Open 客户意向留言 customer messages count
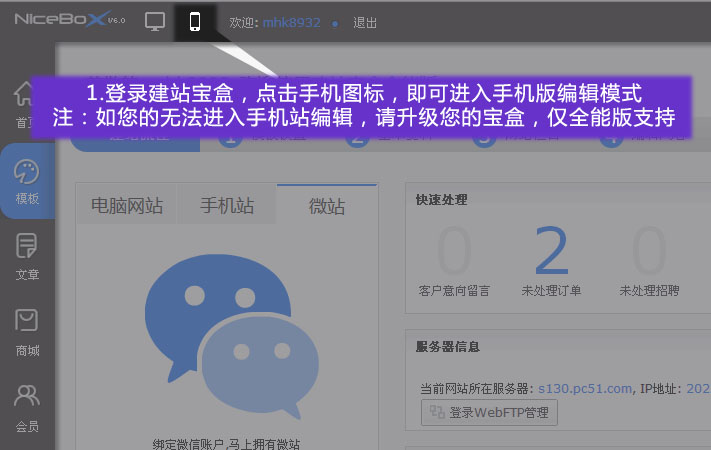 pyautogui.click(x=454, y=258)
